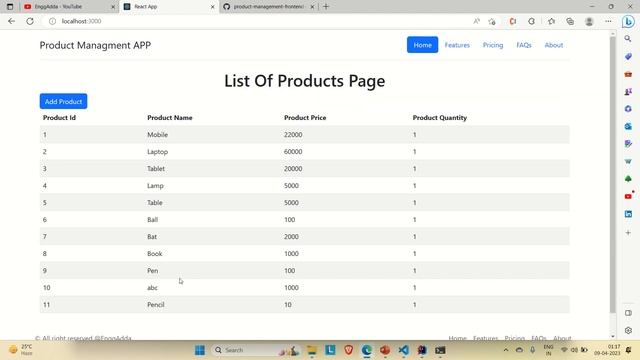Open the Features nav link

457,45
